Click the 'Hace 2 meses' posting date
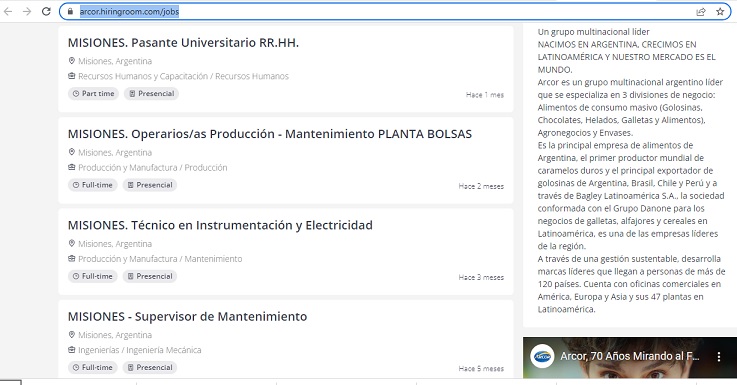Viewport: 737px width, 385px height. click(481, 186)
